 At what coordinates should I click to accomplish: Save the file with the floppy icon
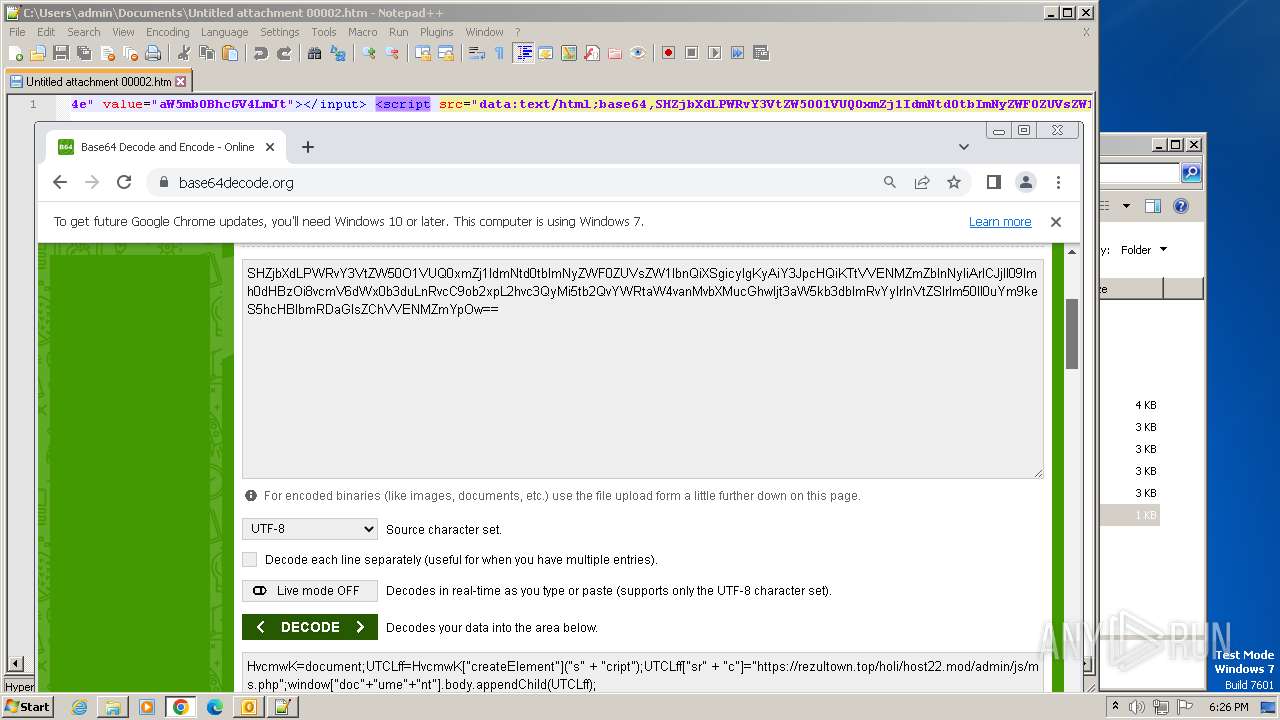pyautogui.click(x=61, y=53)
